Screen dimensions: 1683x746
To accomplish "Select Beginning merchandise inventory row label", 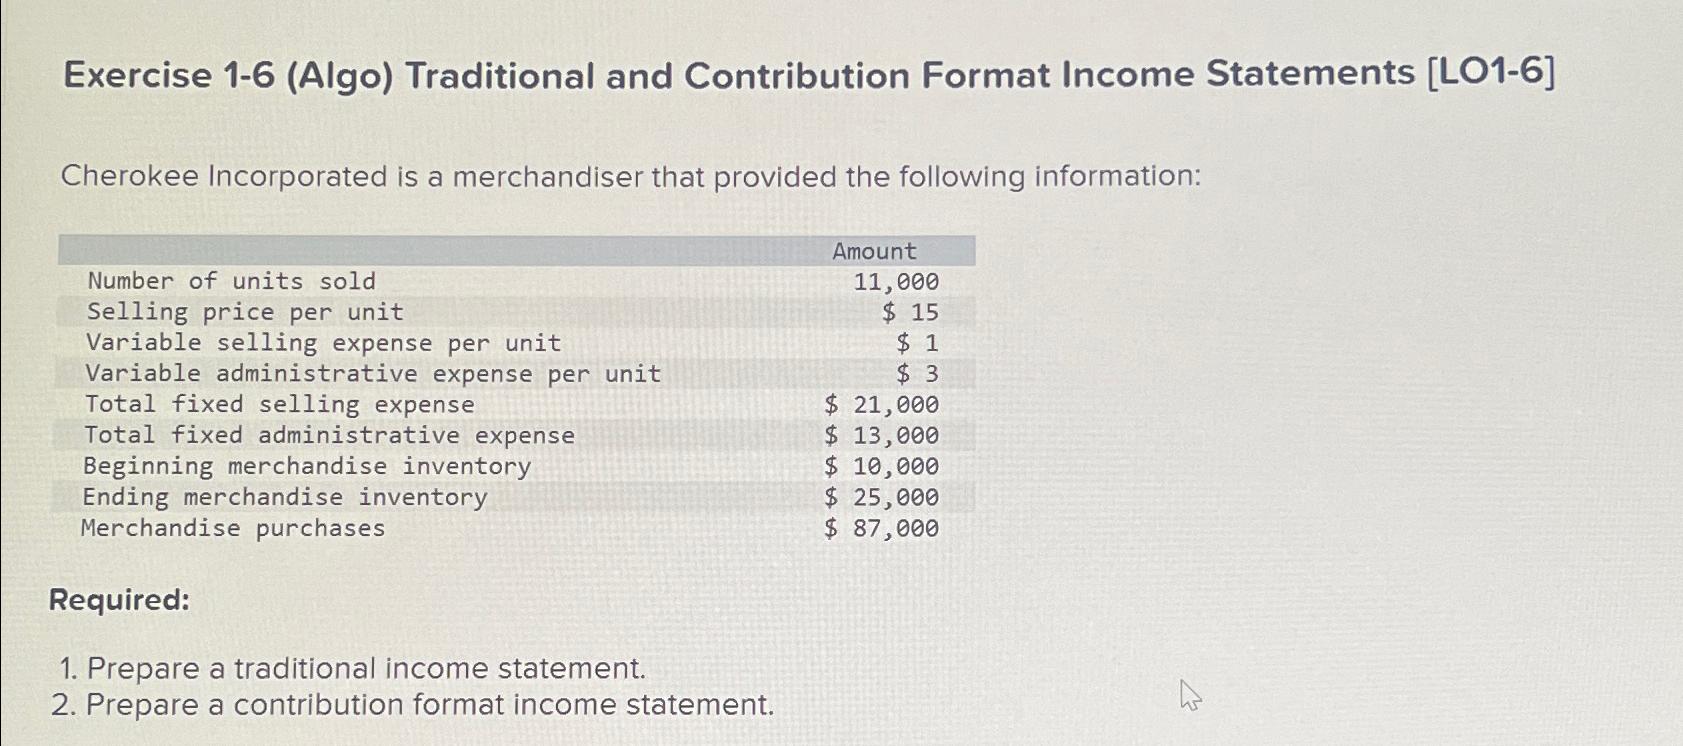I will tap(306, 466).
